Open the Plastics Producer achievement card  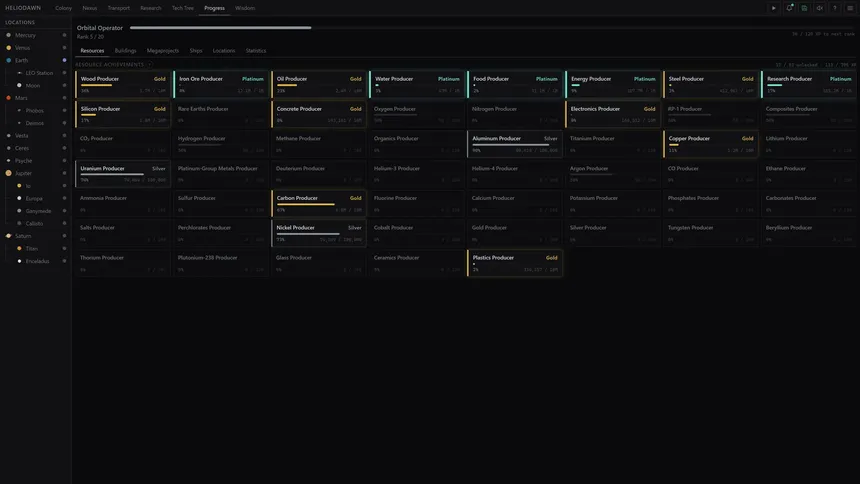515,263
